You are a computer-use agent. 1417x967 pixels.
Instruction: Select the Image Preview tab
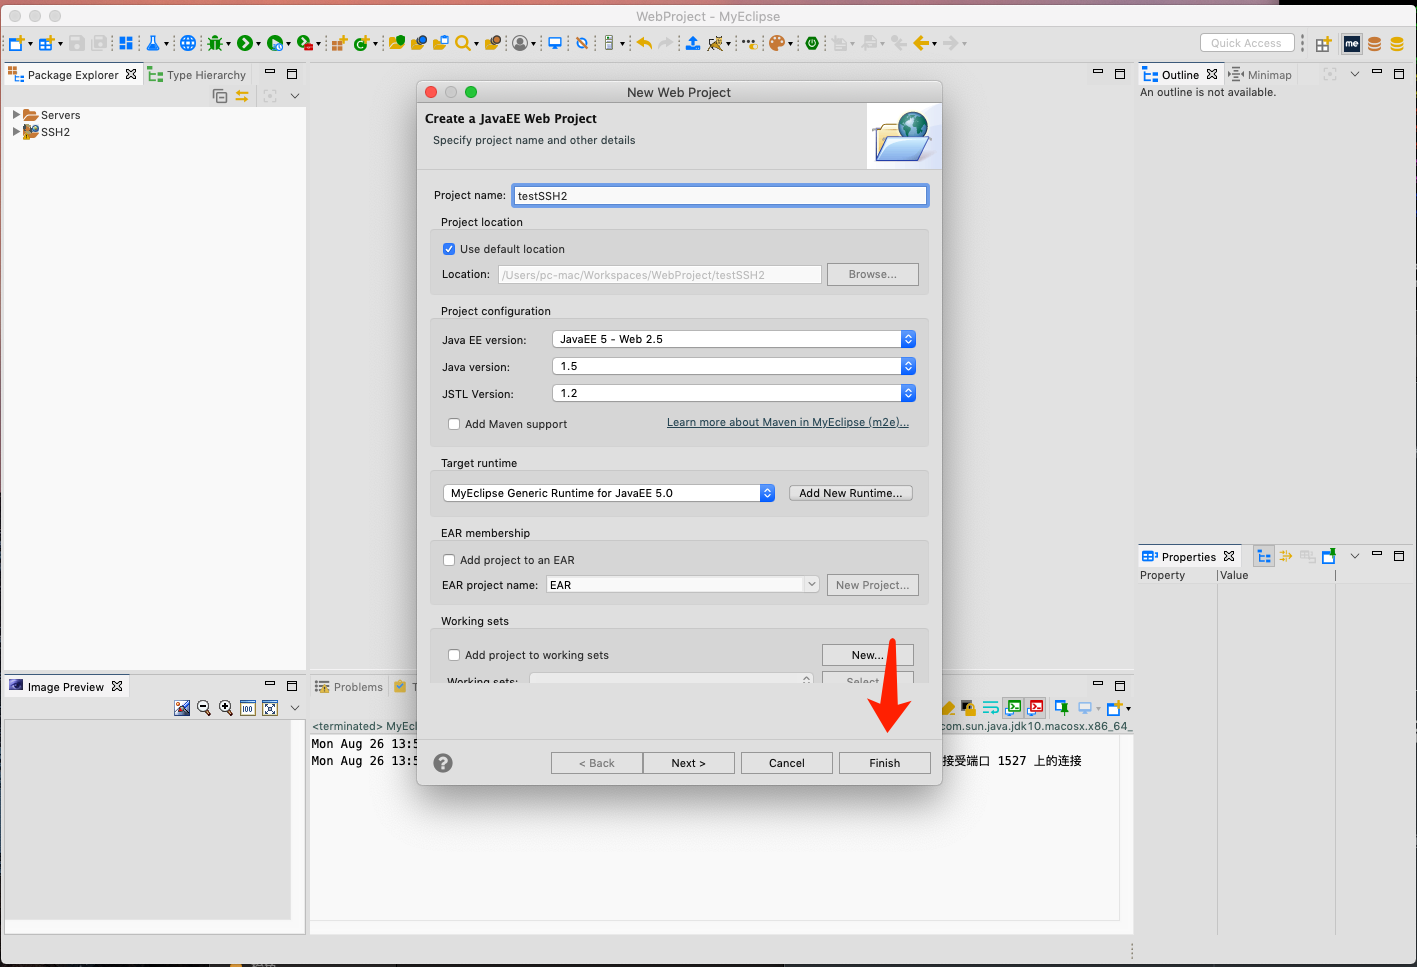pyautogui.click(x=66, y=687)
